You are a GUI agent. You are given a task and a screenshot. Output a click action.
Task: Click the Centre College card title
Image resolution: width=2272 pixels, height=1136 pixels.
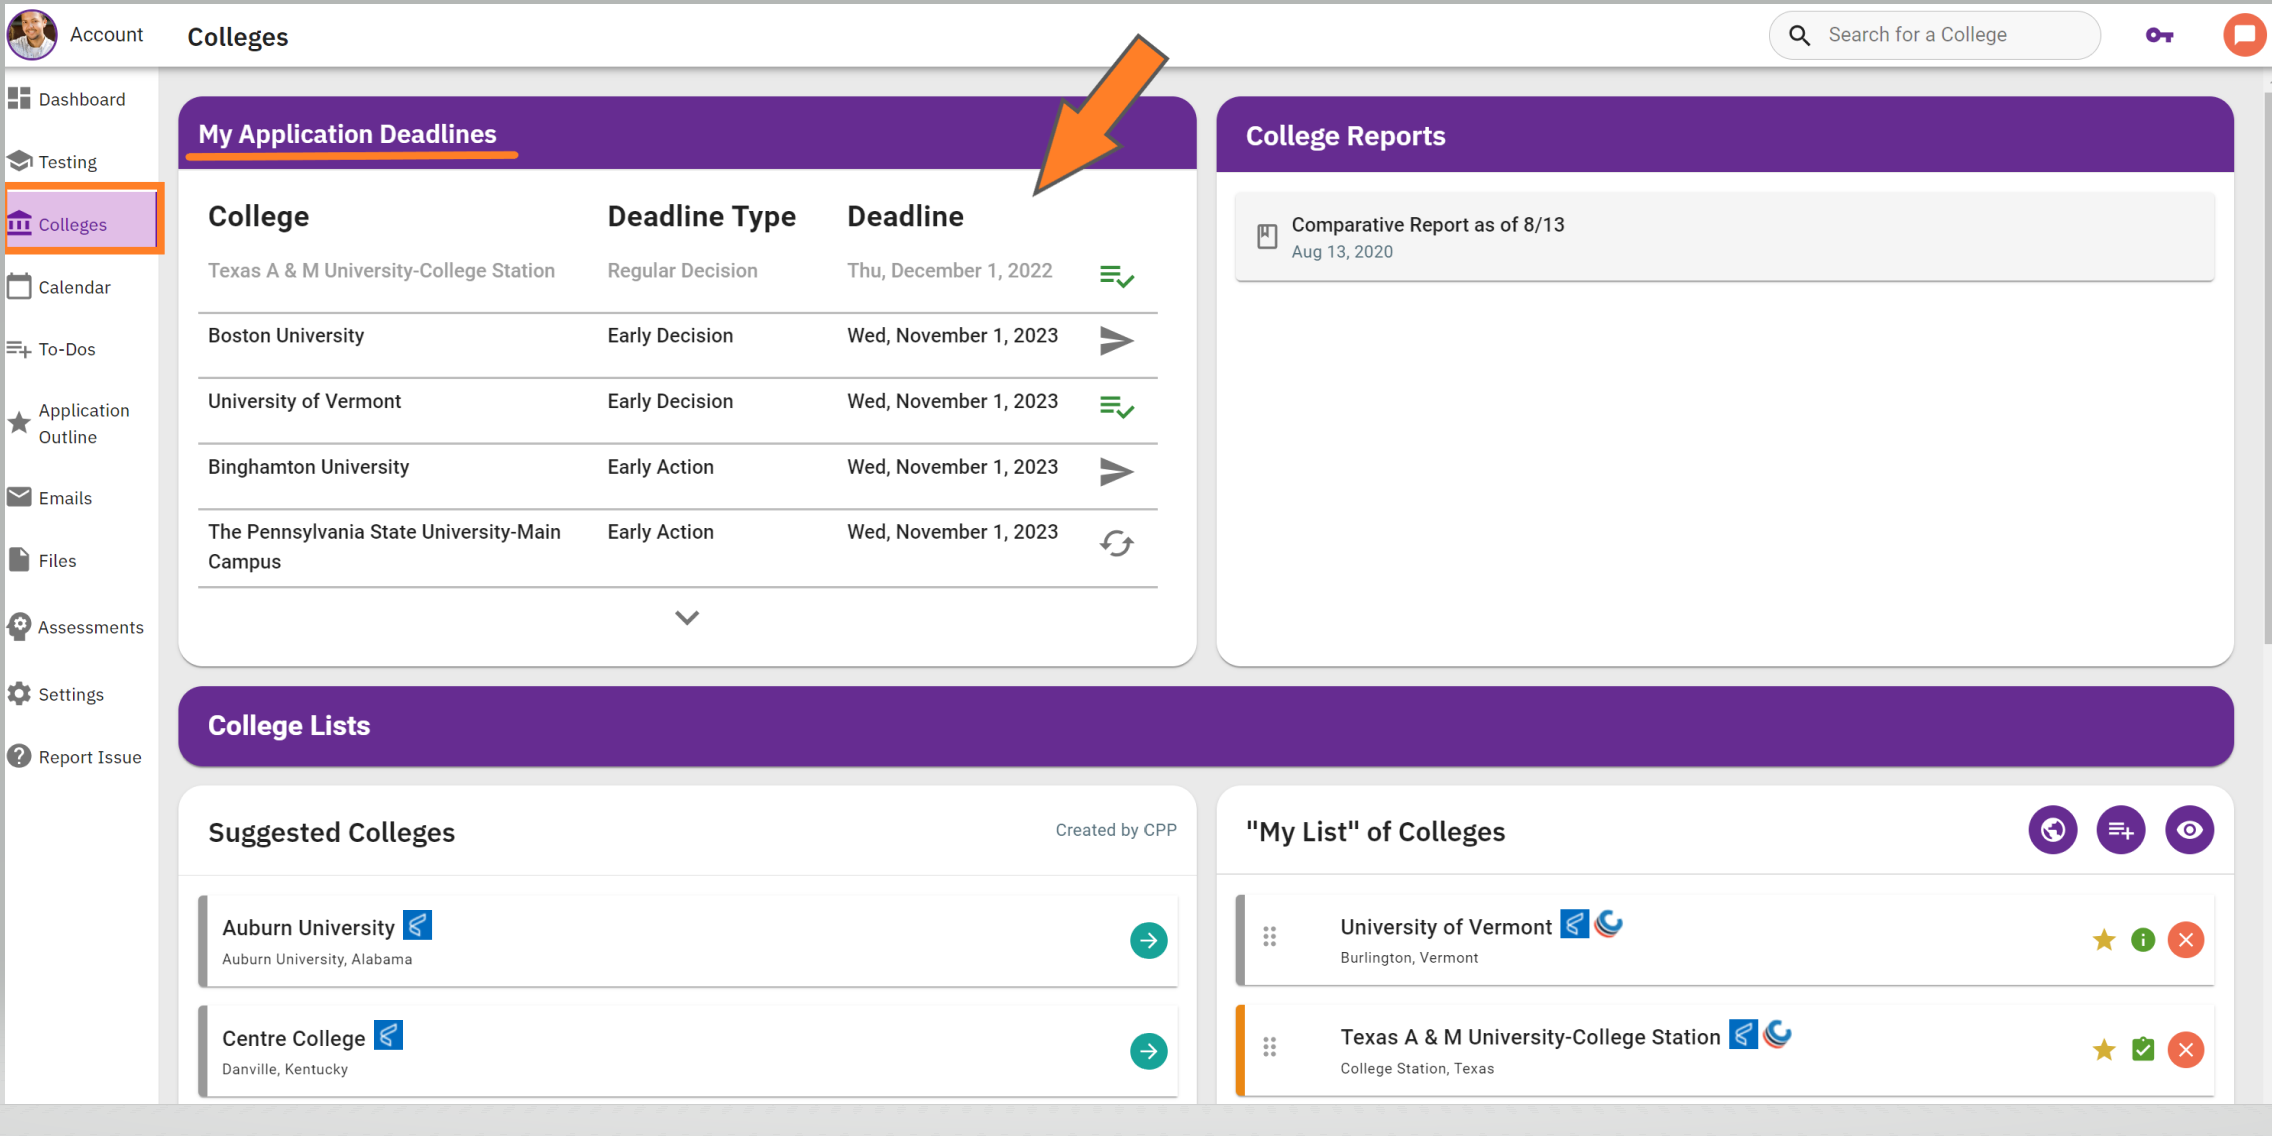coord(293,1038)
